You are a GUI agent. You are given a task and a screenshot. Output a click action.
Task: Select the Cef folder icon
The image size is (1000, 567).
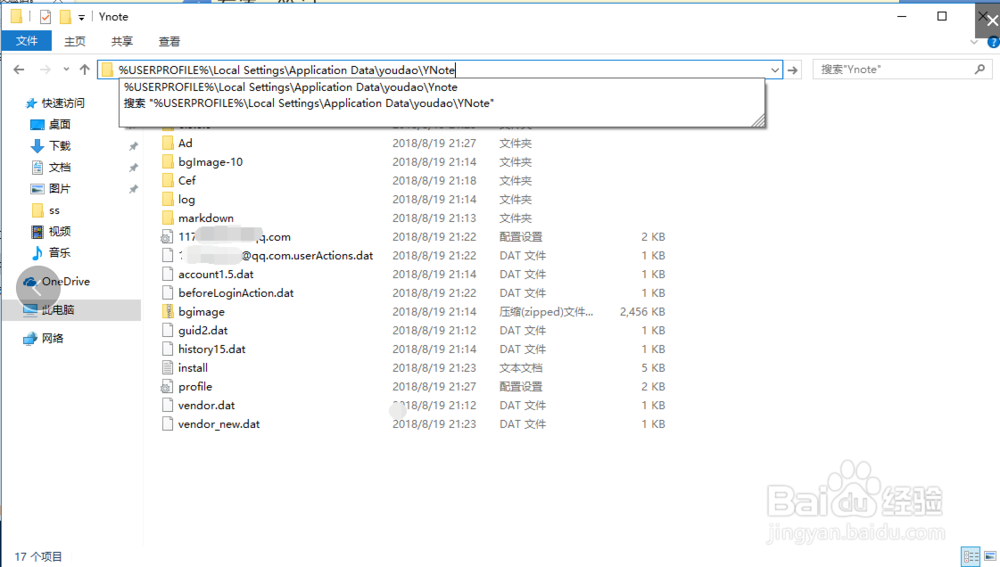[167, 180]
